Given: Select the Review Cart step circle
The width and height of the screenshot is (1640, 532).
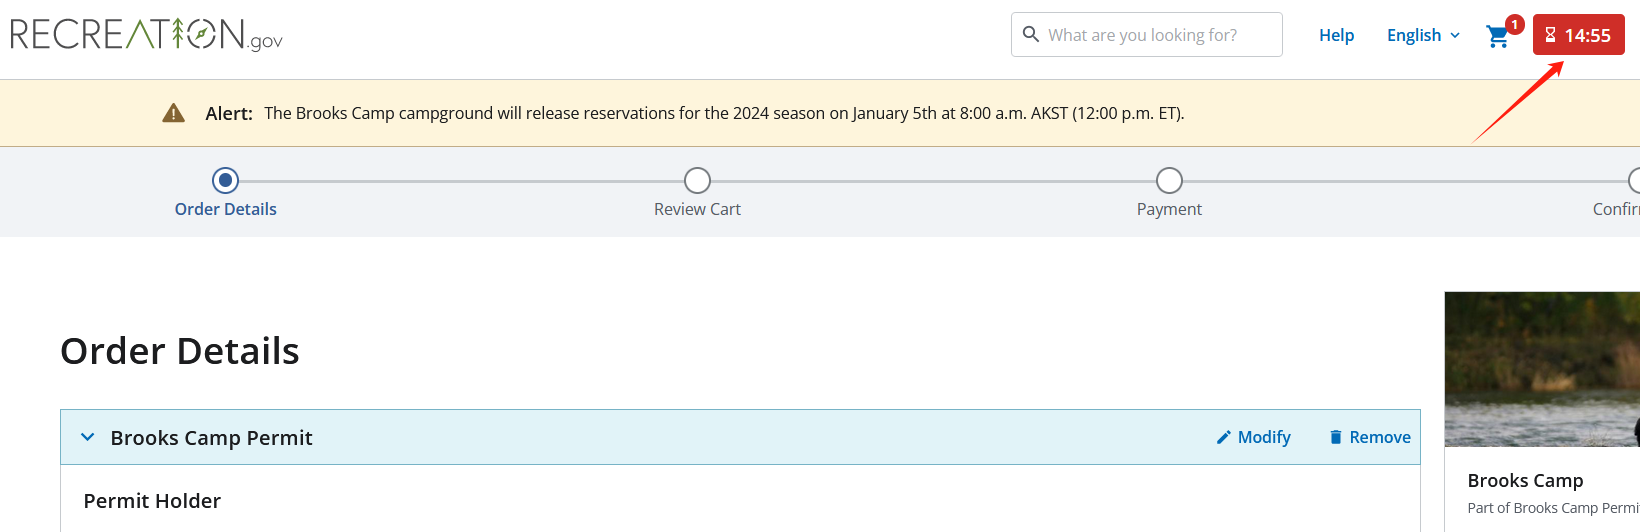Looking at the screenshot, I should [x=697, y=180].
